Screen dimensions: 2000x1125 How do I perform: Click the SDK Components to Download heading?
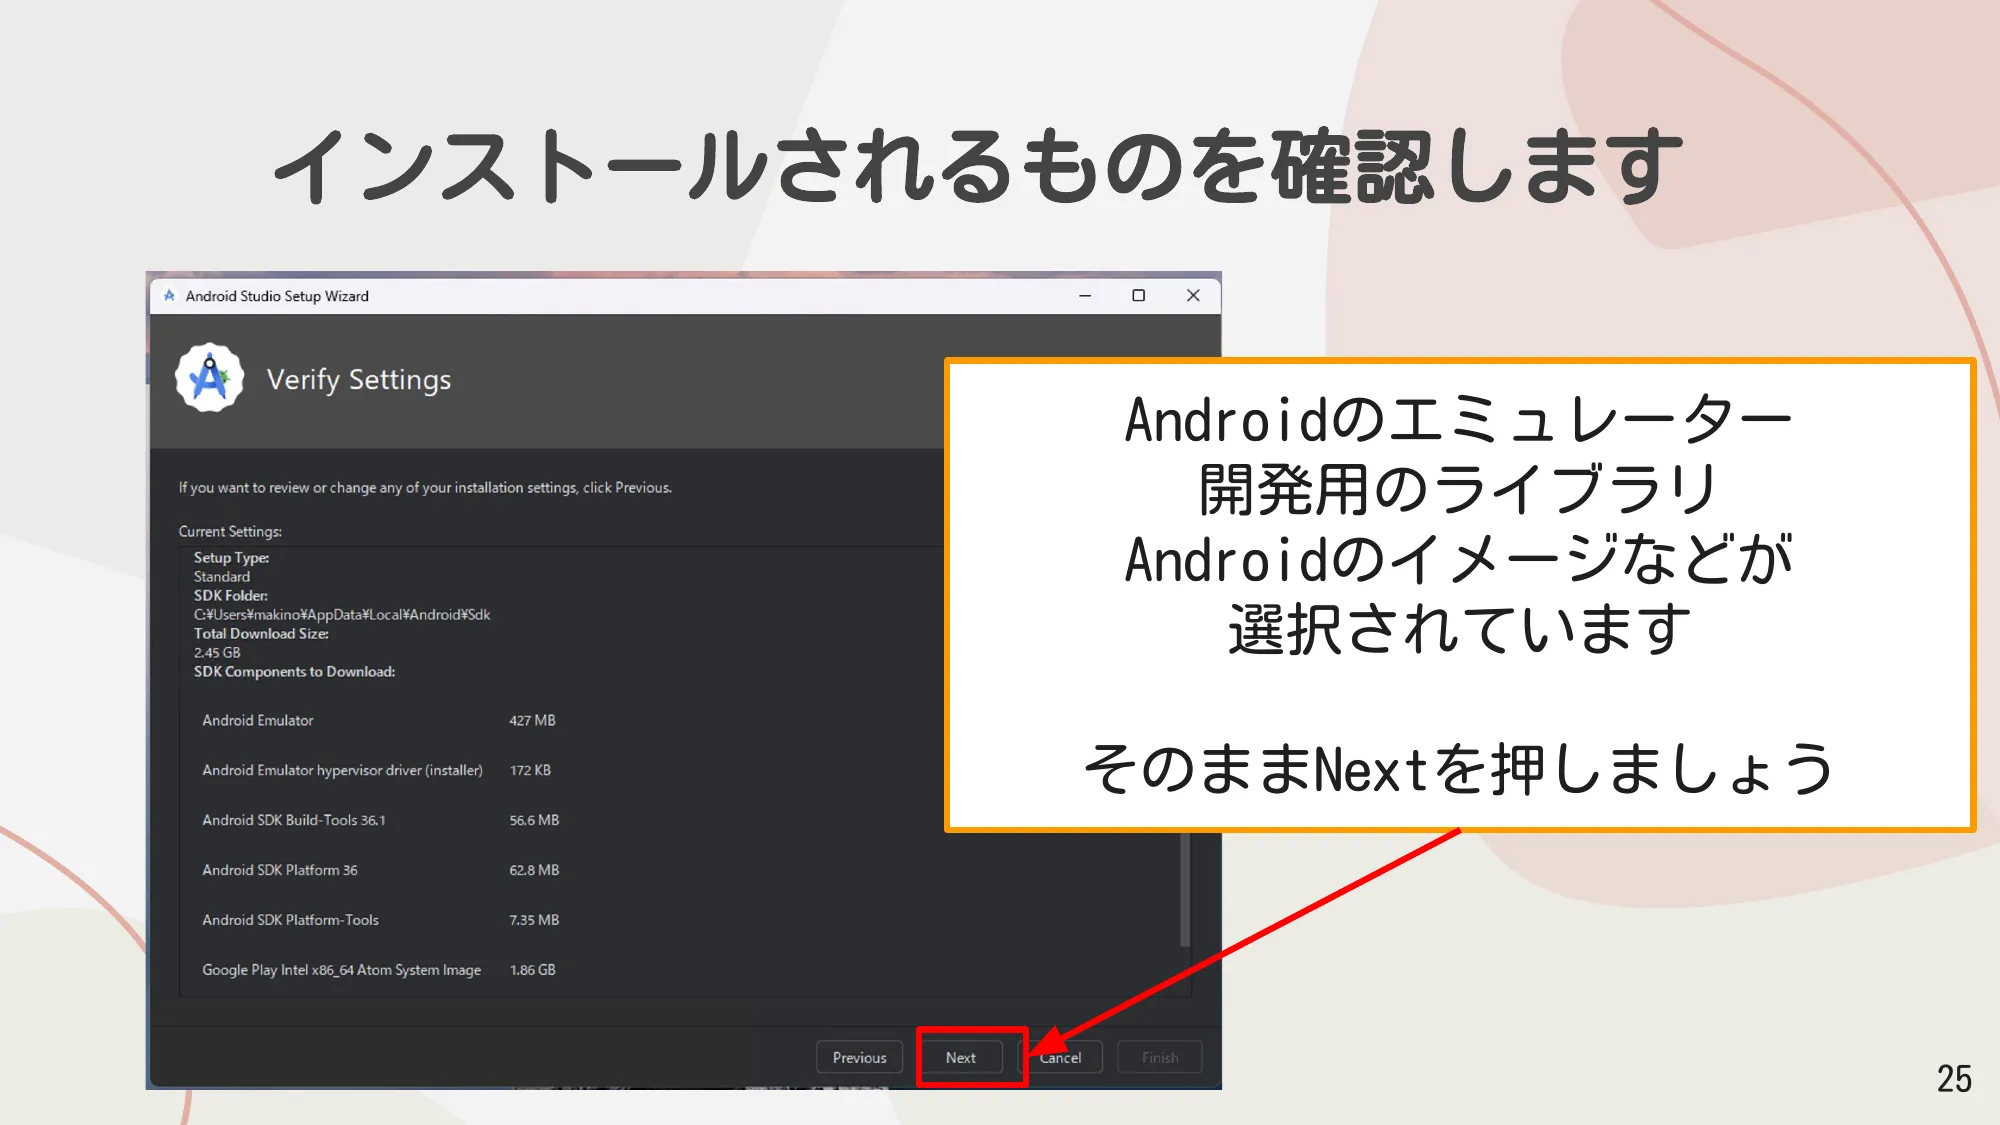(294, 672)
